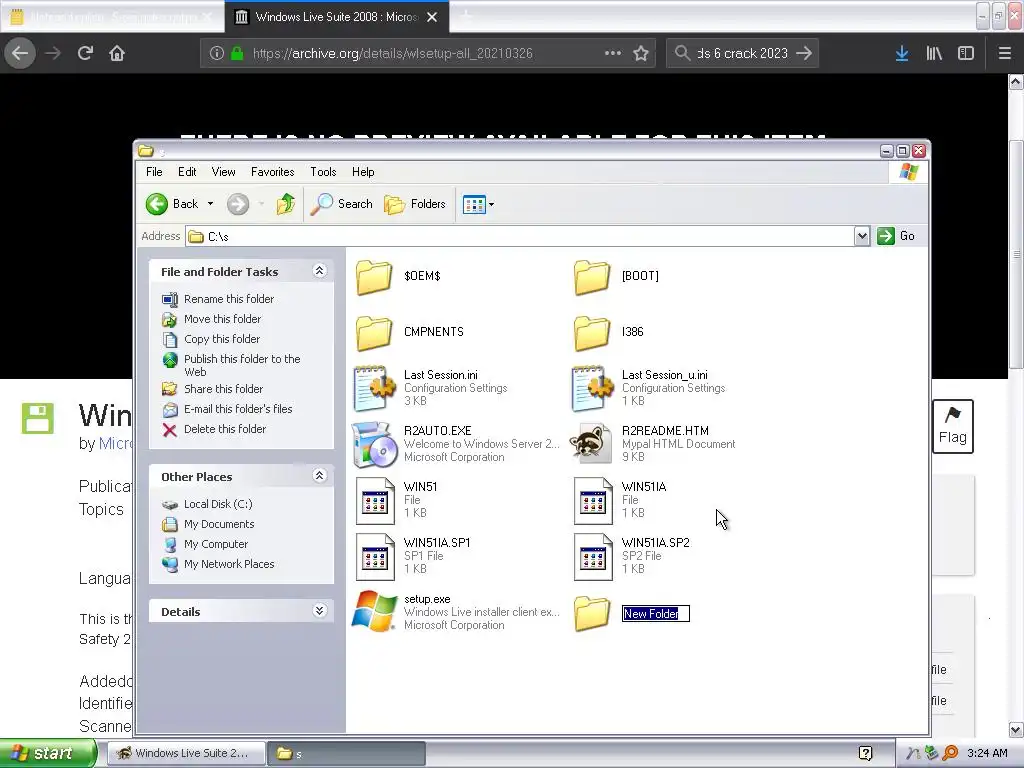Select the setup.exe Windows Live icon
This screenshot has height=768, width=1024.
[375, 611]
